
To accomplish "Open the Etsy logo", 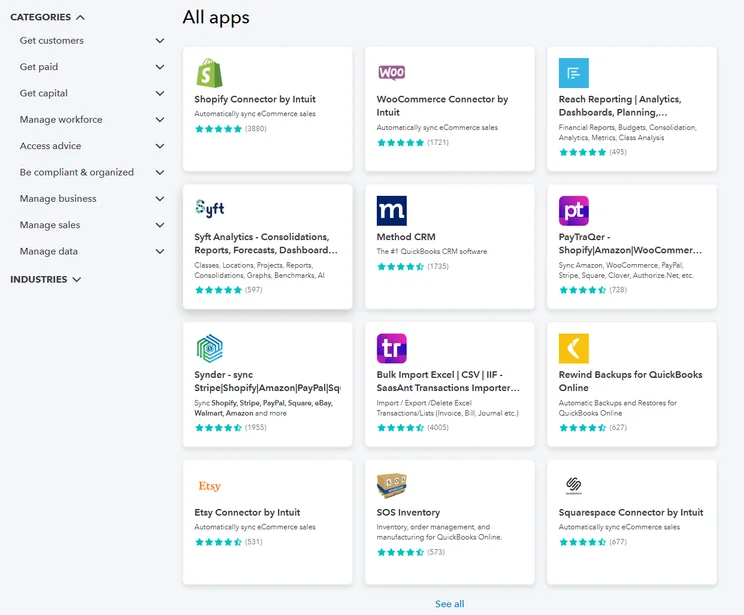I will [x=209, y=485].
